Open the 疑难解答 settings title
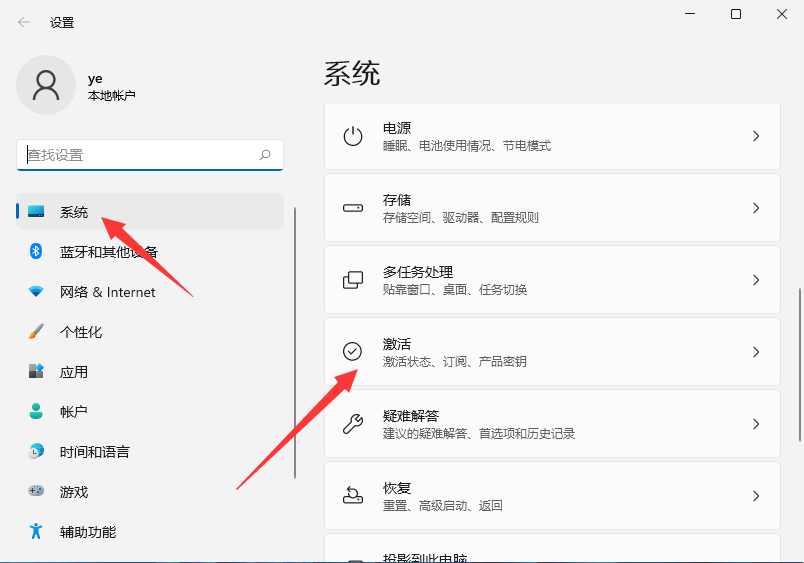The width and height of the screenshot is (804, 563). (x=411, y=415)
